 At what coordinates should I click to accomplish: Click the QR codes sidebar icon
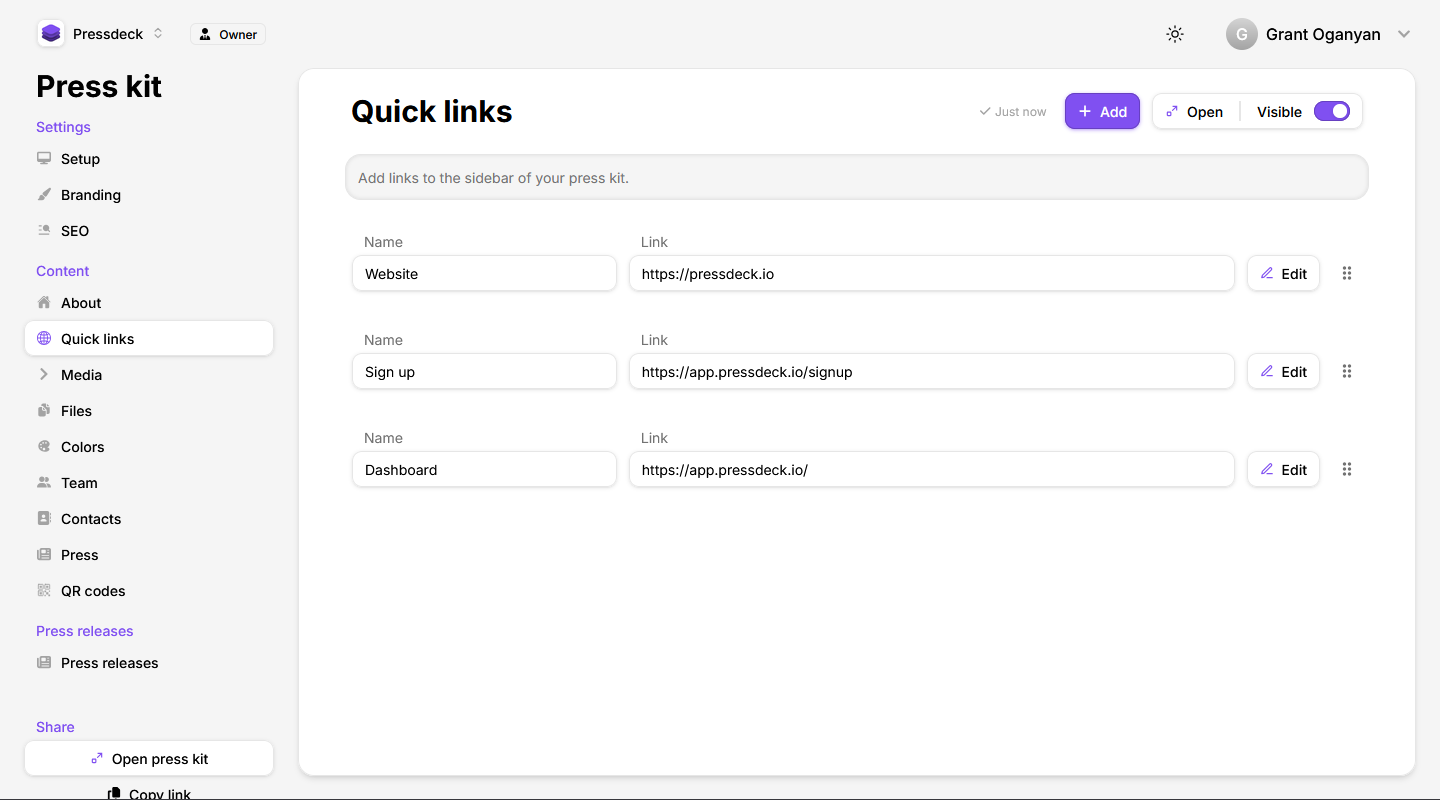tap(44, 591)
